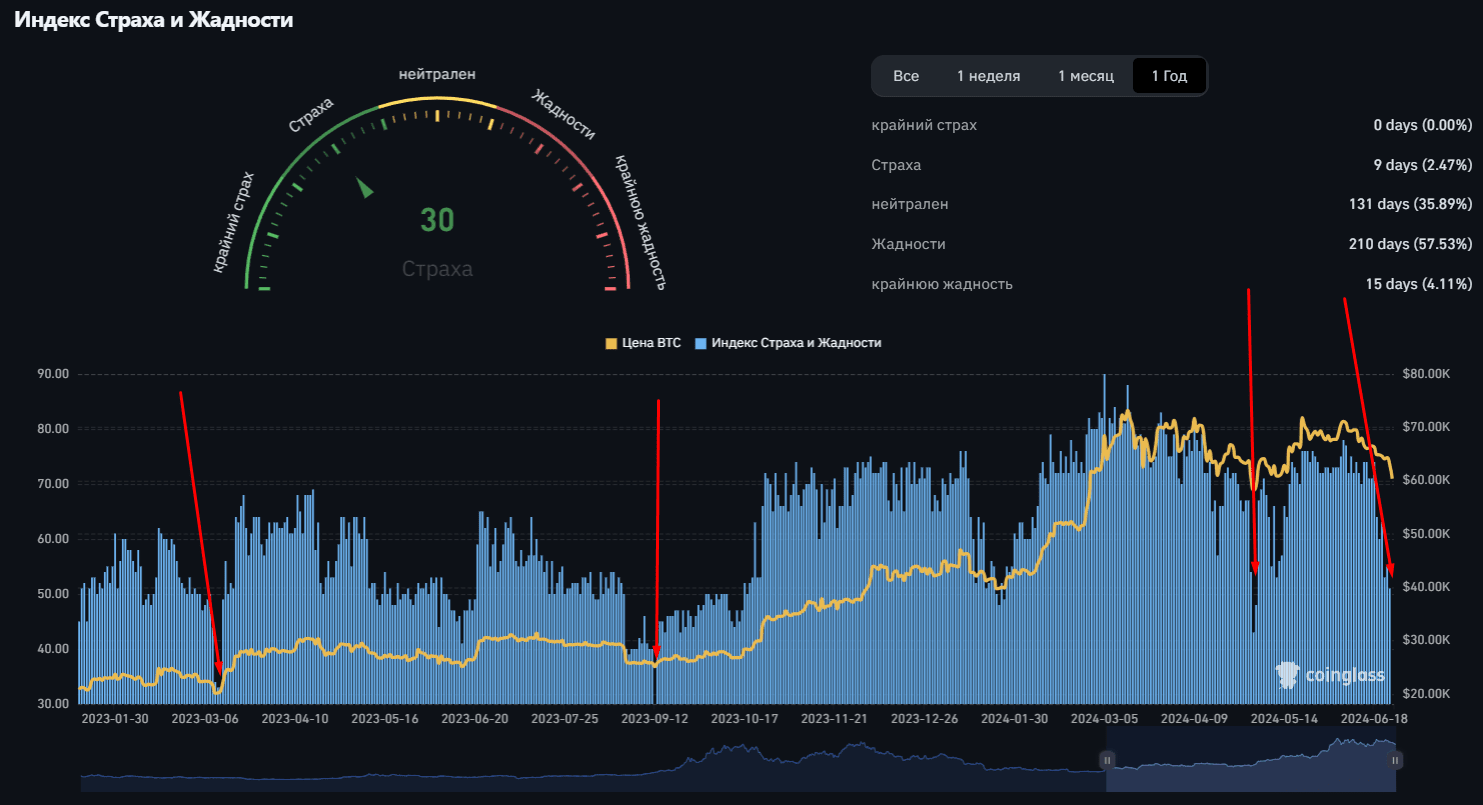Click the 2024-03-05 date axis label
The width and height of the screenshot is (1483, 805).
tap(1104, 718)
